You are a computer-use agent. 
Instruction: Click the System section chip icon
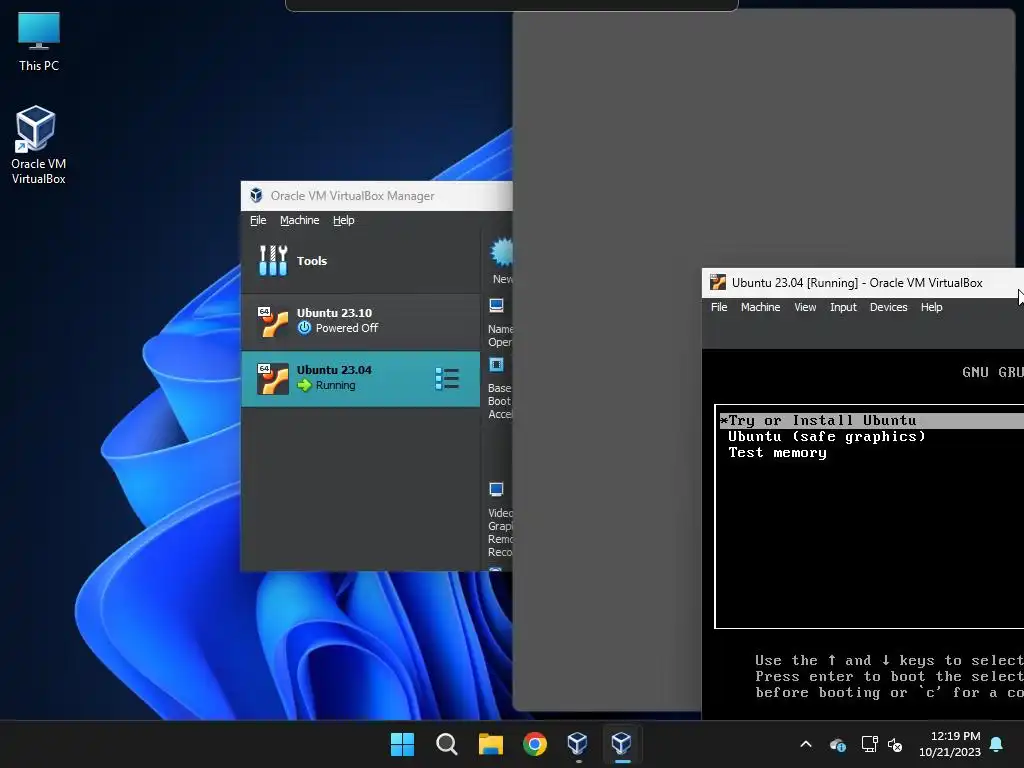click(x=496, y=364)
